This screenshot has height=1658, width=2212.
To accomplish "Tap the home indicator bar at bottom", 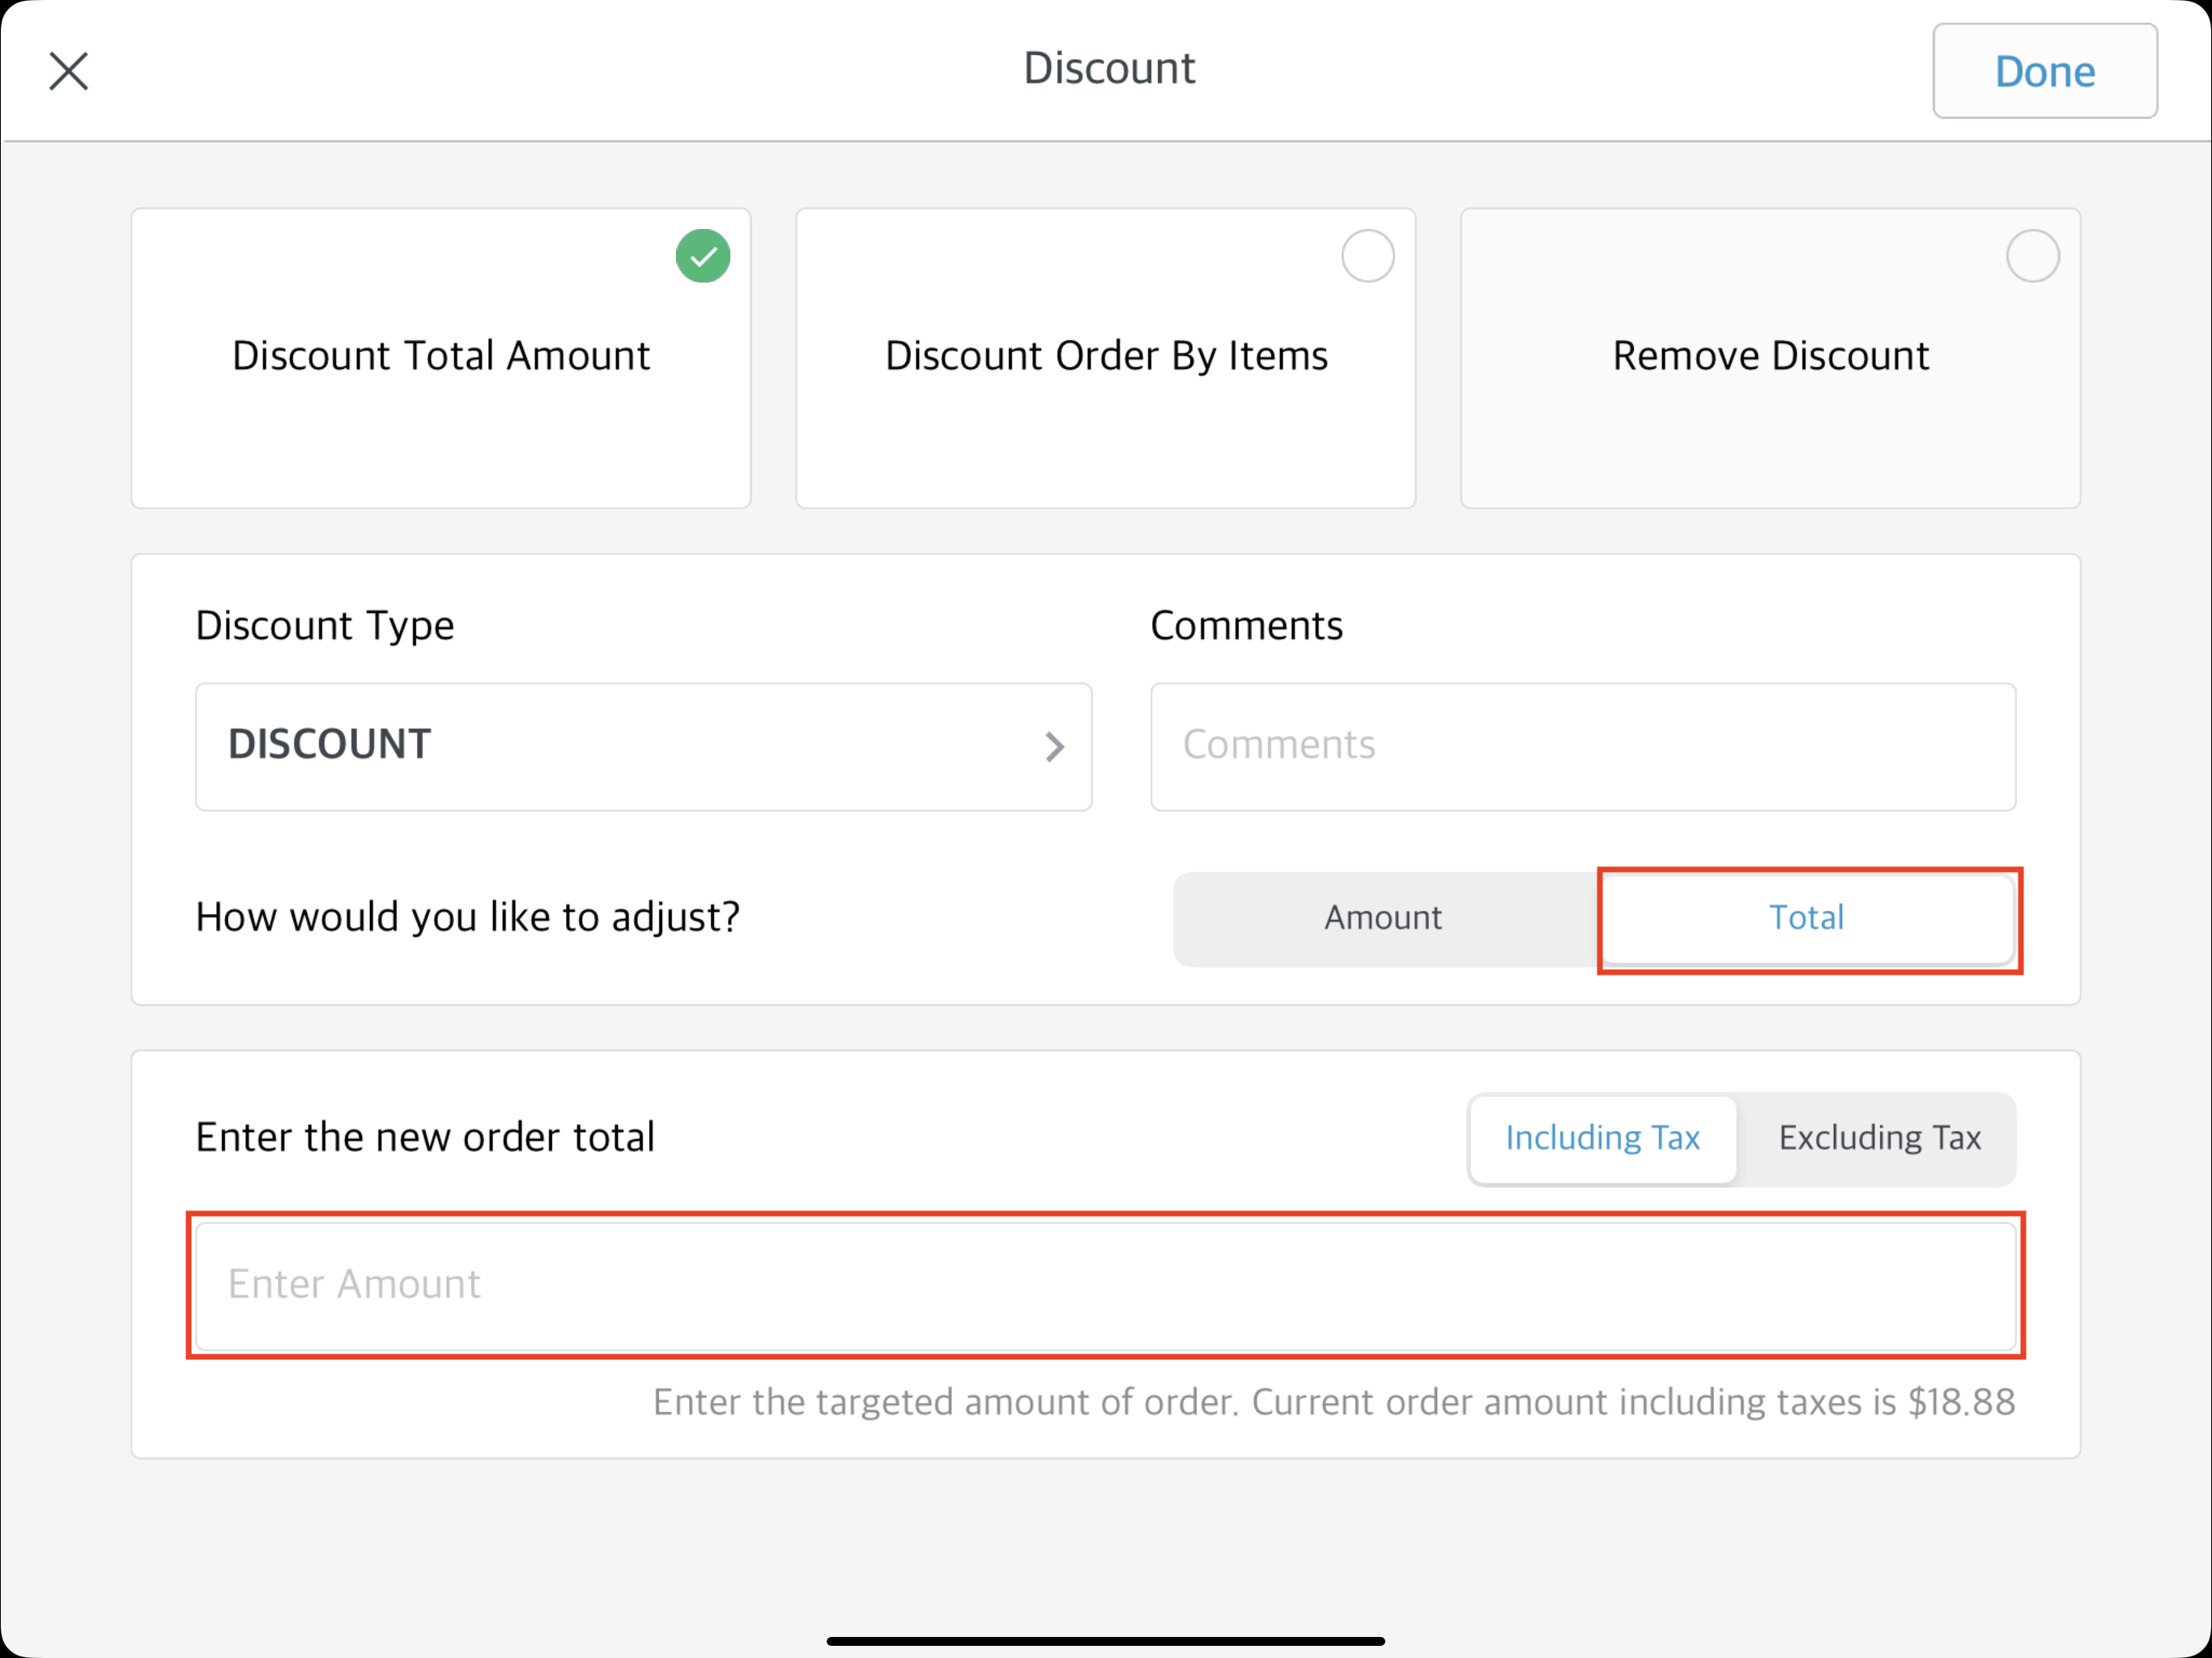I will pyautogui.click(x=1105, y=1640).
